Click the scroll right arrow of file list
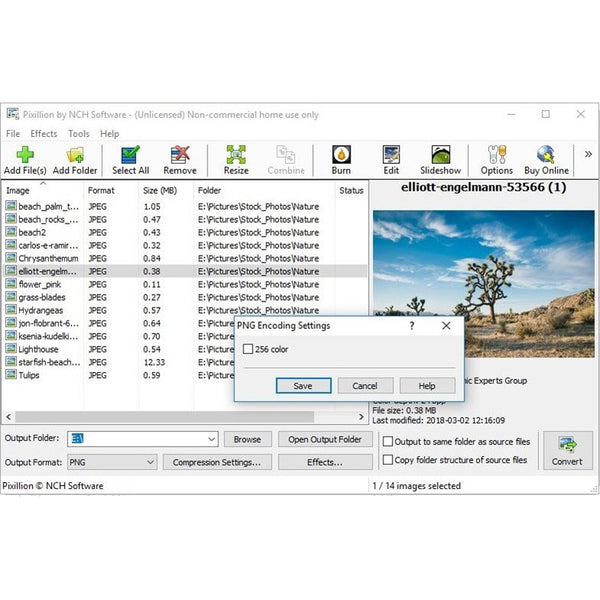This screenshot has height=600, width=600. coord(361,417)
